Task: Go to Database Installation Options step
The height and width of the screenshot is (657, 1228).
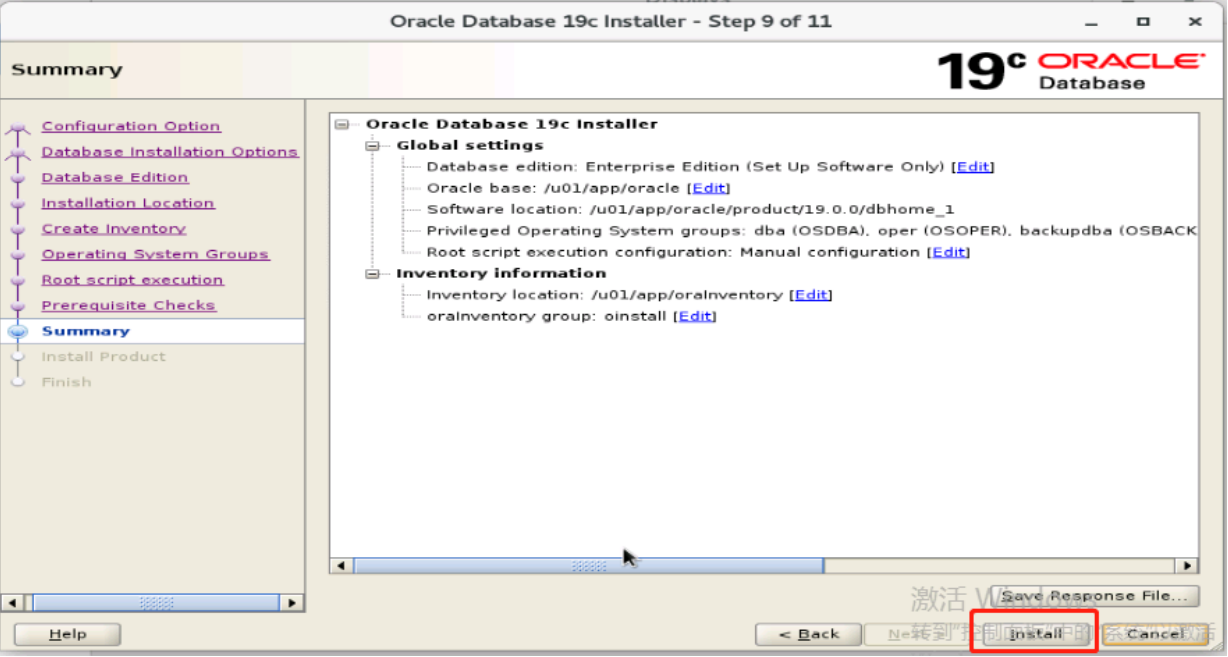Action: point(170,152)
